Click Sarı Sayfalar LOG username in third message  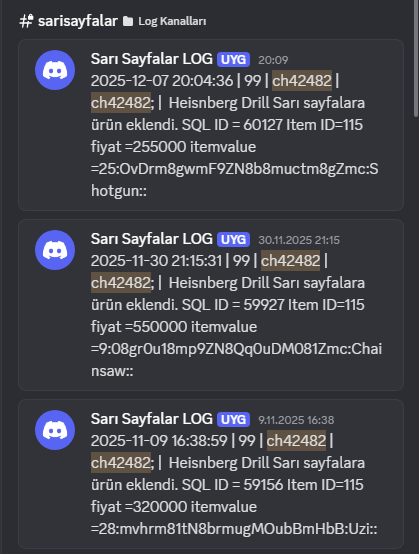[x=152, y=419]
